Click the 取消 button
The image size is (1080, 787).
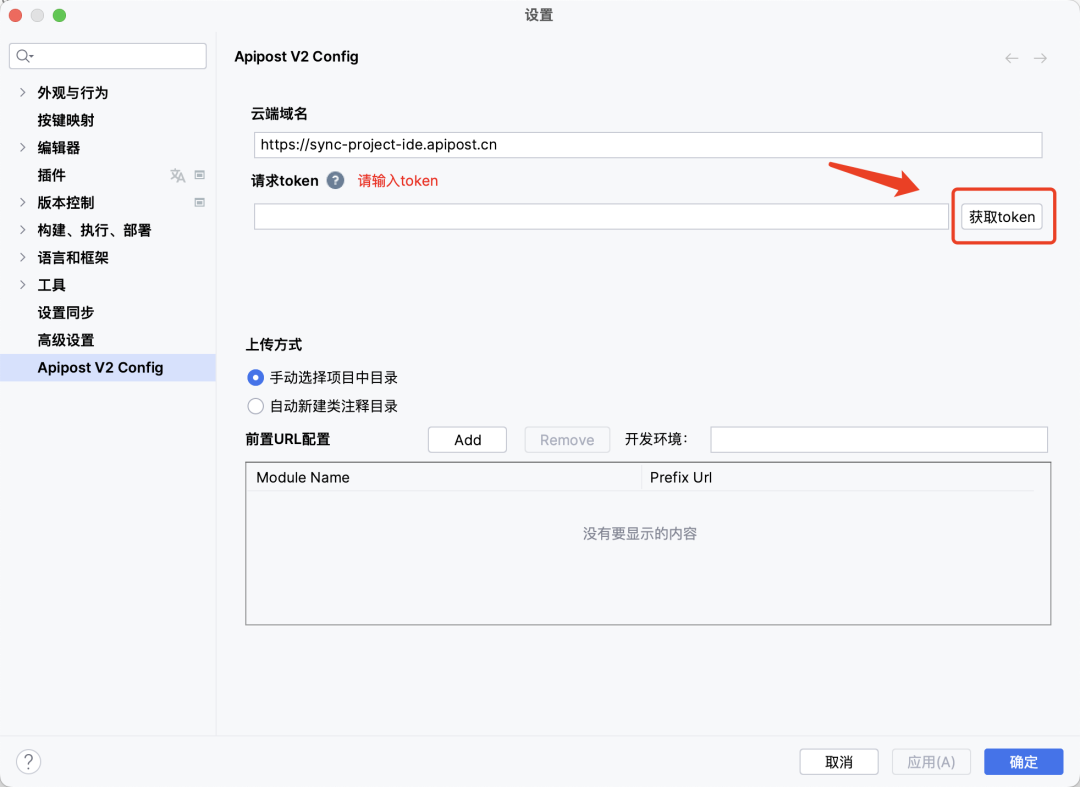838,762
